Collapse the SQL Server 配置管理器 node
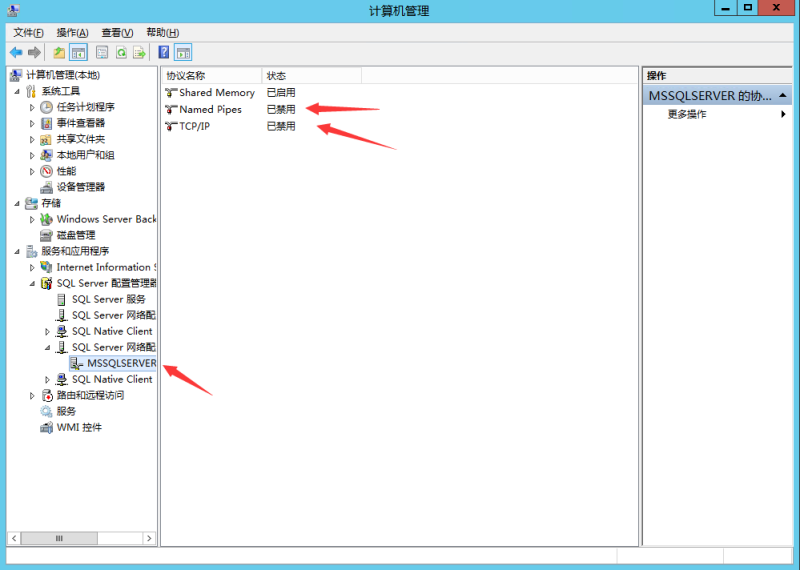 point(32,284)
